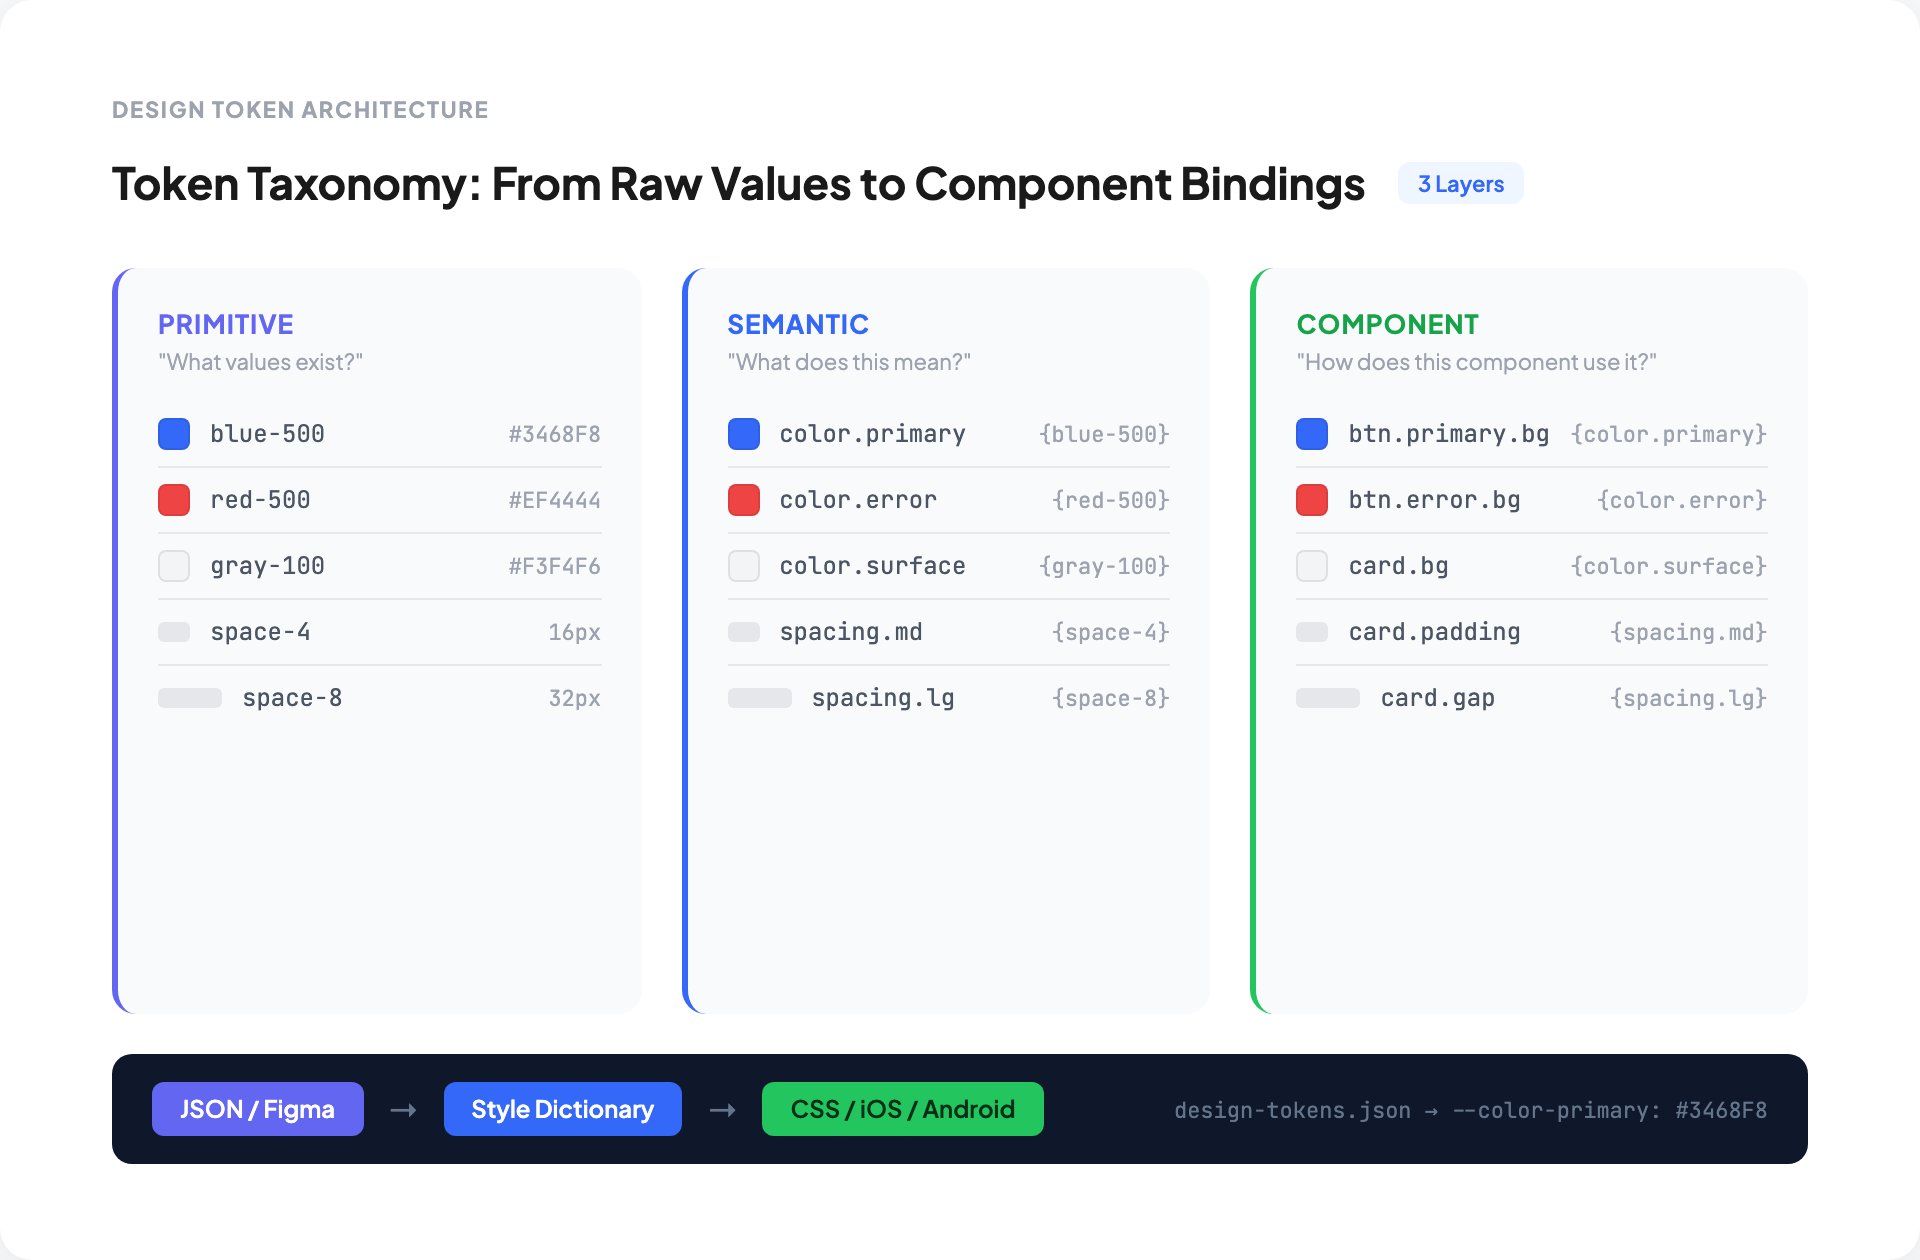
Task: Click the spacing.lg size bar
Action: point(760,698)
